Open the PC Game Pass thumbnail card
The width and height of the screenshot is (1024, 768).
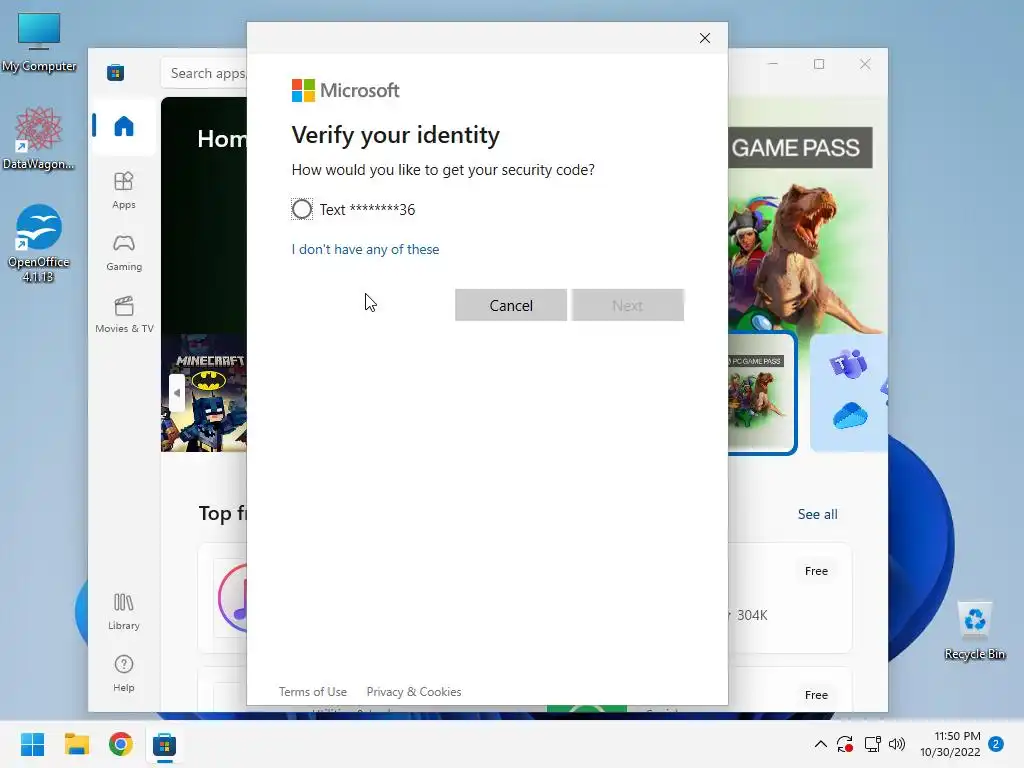pyautogui.click(x=762, y=393)
